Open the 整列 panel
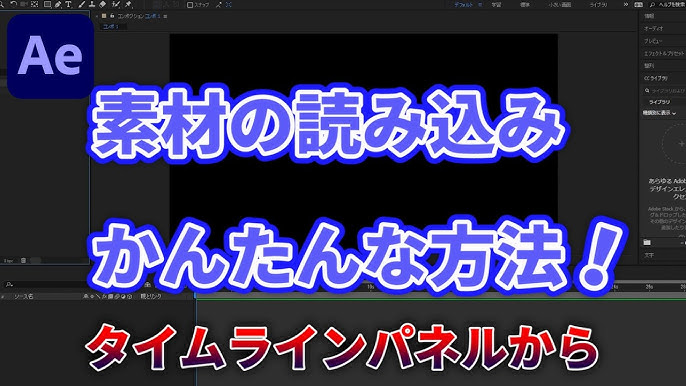This screenshot has height=386, width=686. 649,66
